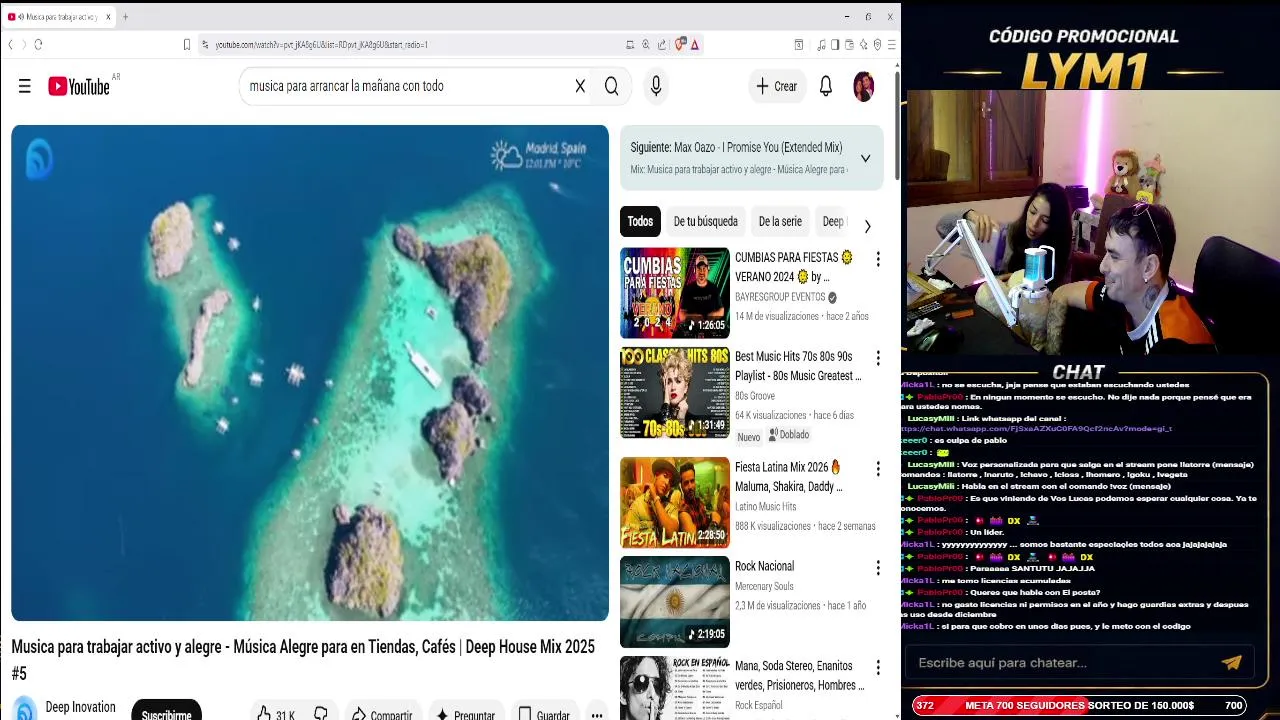Clear the search box with the X
This screenshot has height=720, width=1280.
pos(580,86)
